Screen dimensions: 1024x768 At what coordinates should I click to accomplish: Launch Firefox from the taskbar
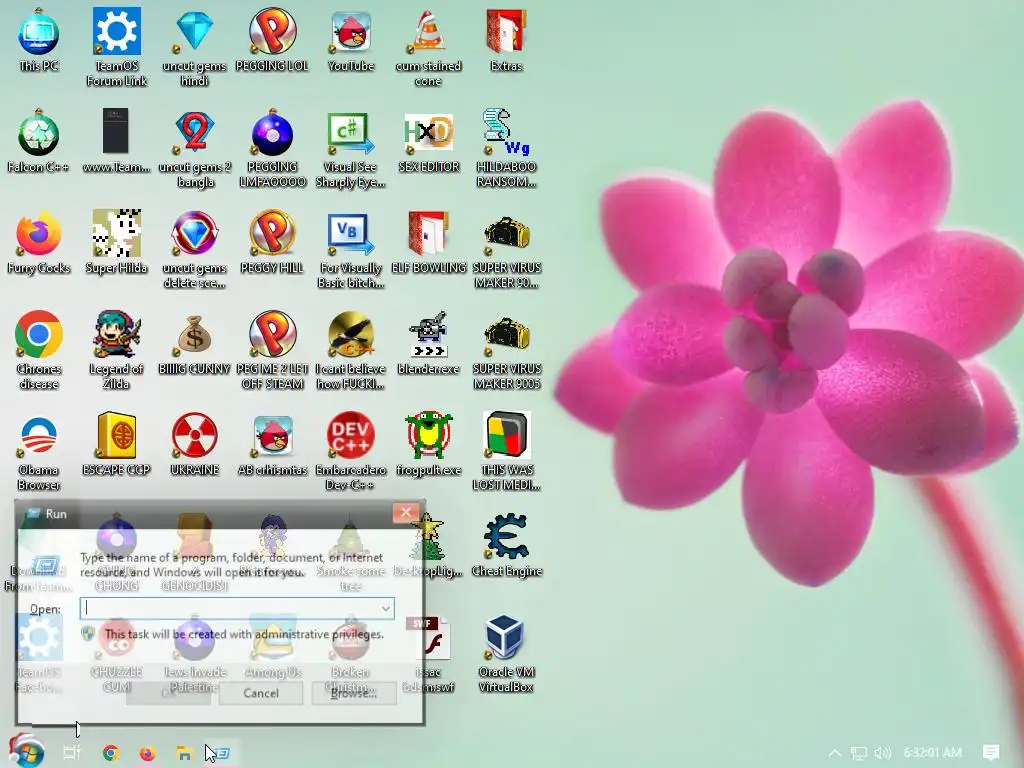[x=148, y=753]
